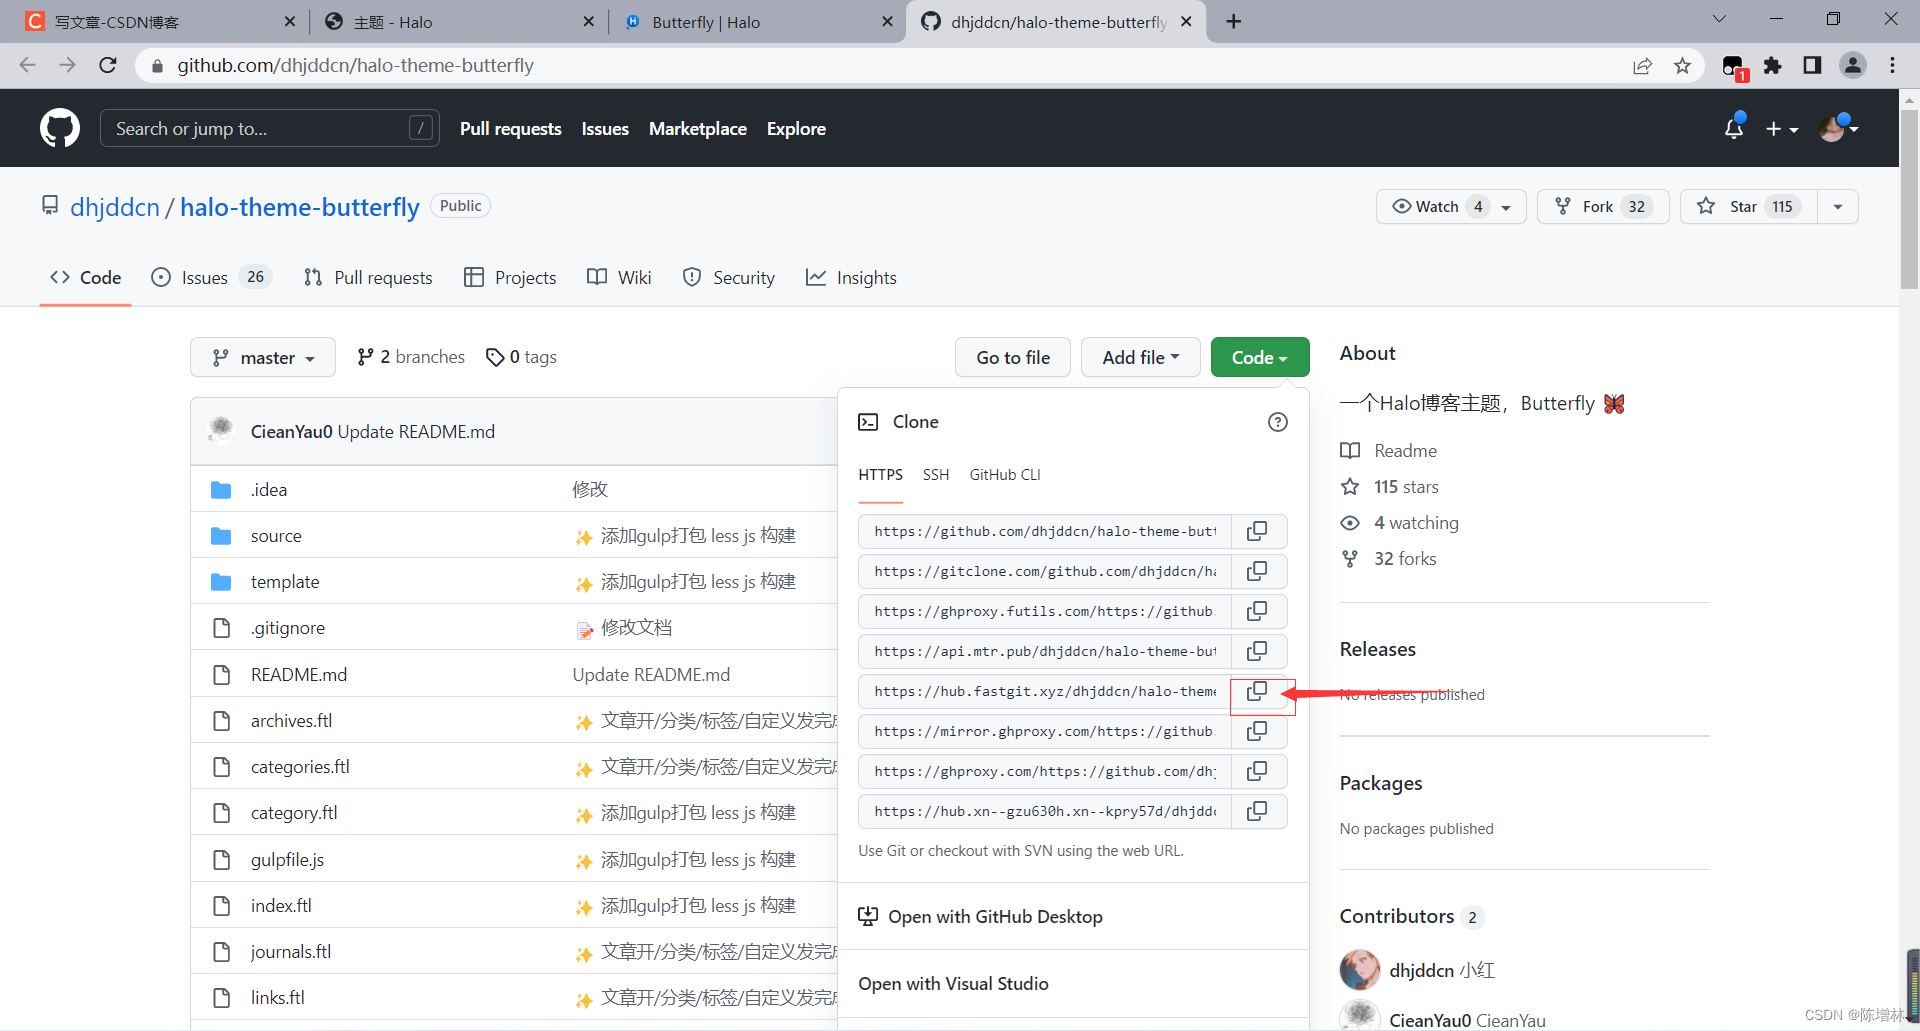Expand the Add file dropdown
Image resolution: width=1920 pixels, height=1031 pixels.
1141,357
